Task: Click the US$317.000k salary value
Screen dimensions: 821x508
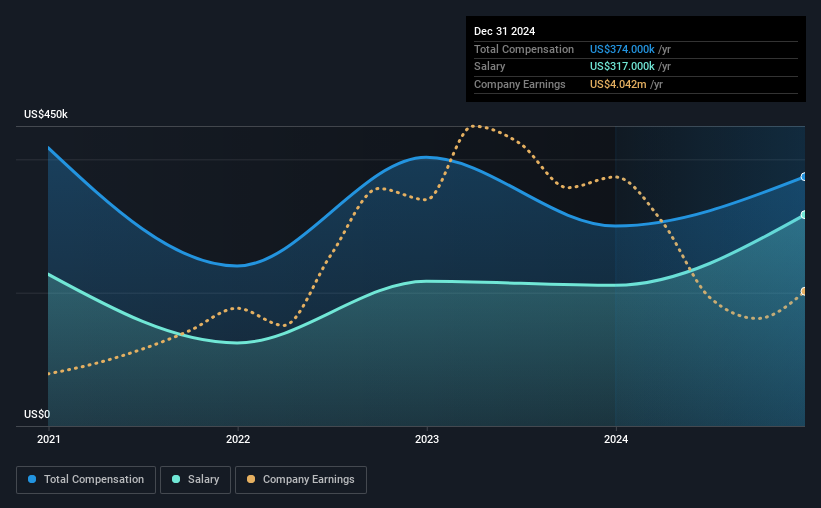Action: pos(622,67)
